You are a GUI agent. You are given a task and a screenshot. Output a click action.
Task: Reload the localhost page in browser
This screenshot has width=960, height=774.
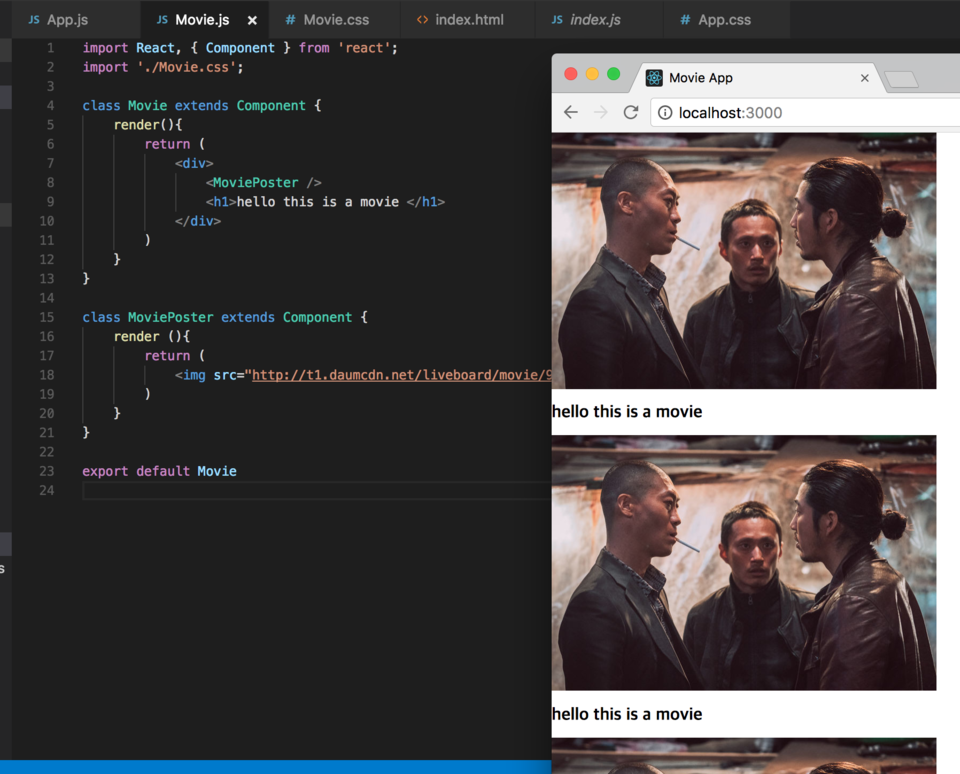coord(631,112)
